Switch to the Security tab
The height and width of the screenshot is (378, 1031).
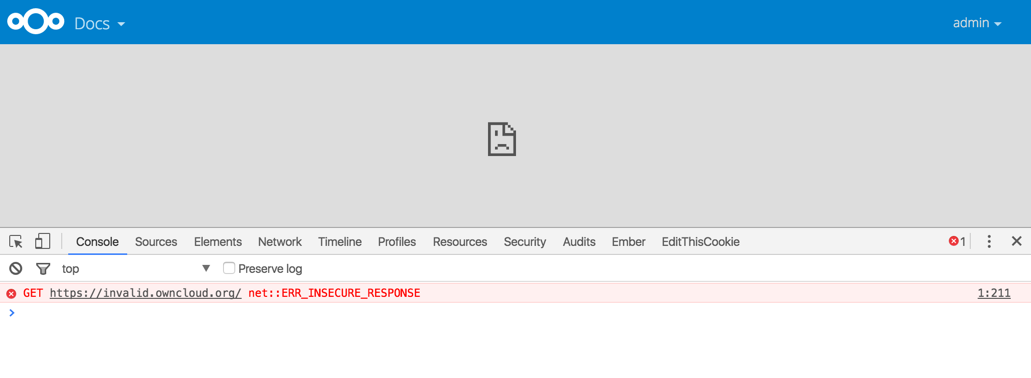pos(525,242)
